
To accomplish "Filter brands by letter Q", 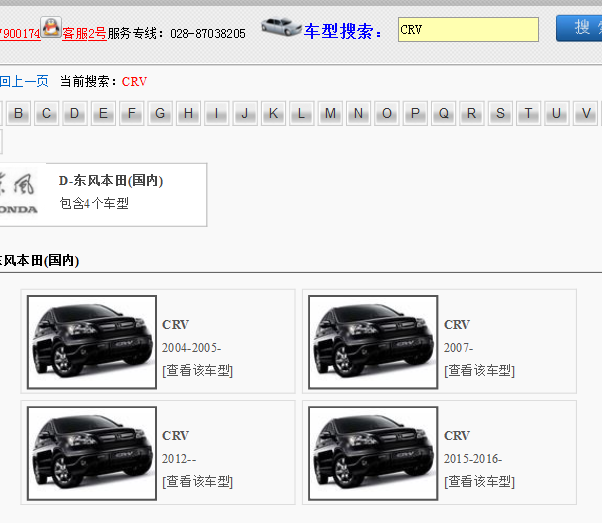I will click(x=444, y=113).
